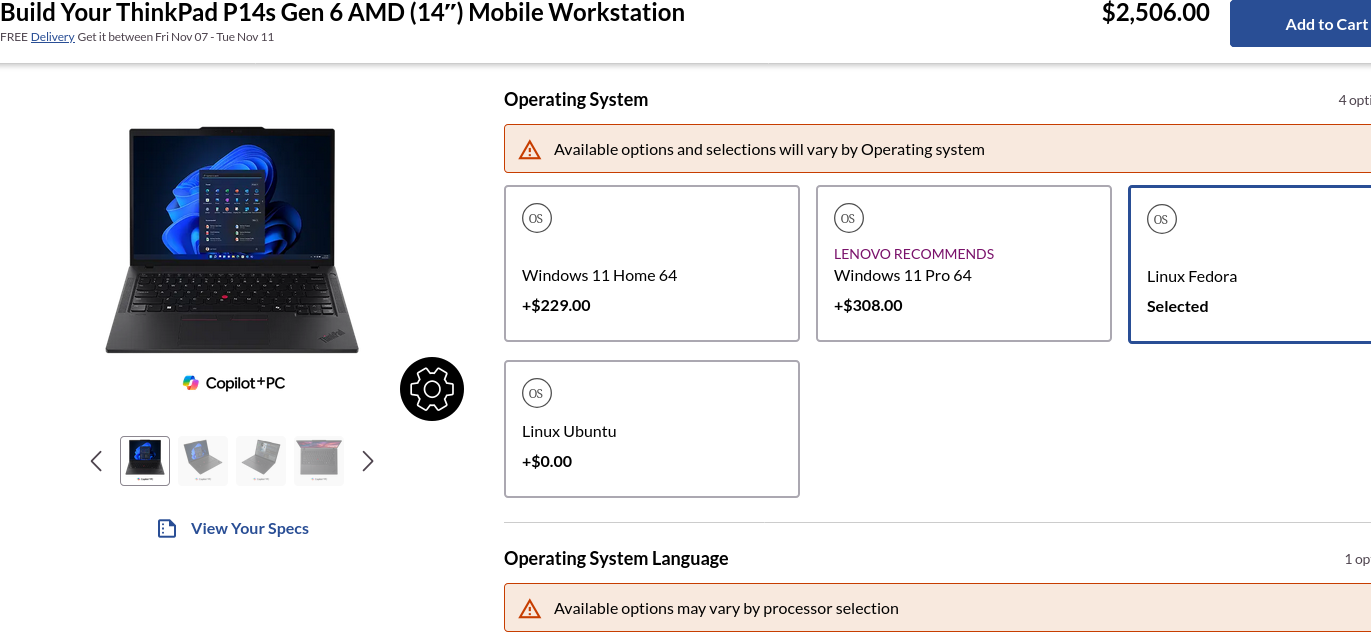Click the View Your Specs document icon
Viewport: 1371px width, 636px height.
[x=167, y=528]
